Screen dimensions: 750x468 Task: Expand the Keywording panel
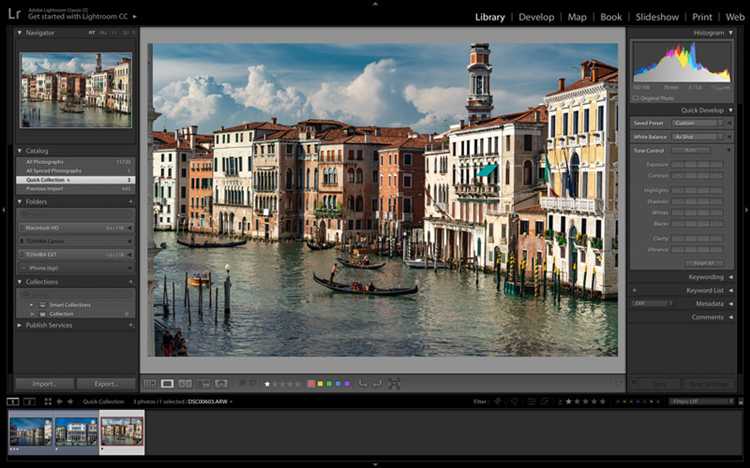(x=731, y=277)
